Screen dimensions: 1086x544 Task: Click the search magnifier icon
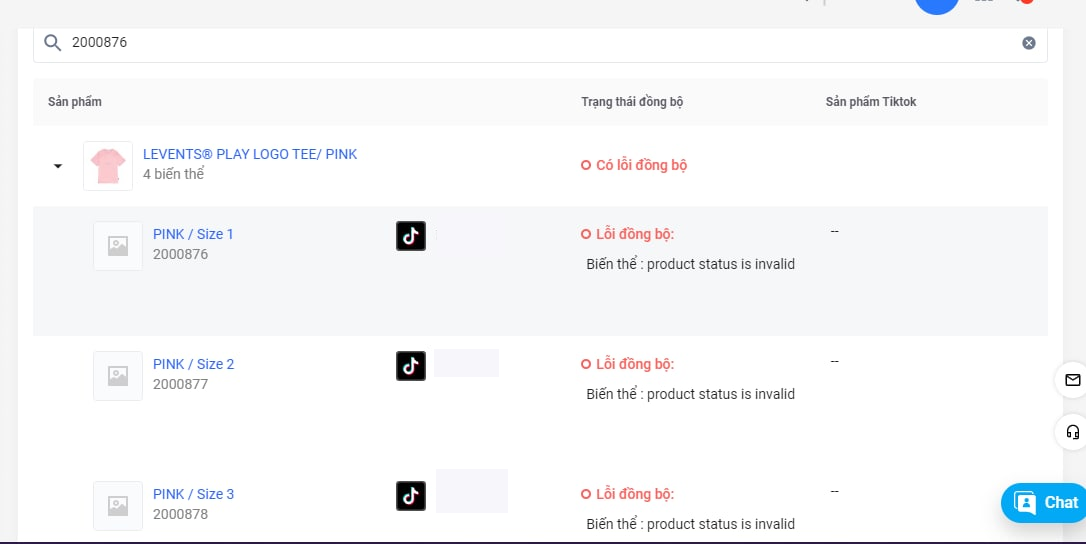pyautogui.click(x=52, y=42)
